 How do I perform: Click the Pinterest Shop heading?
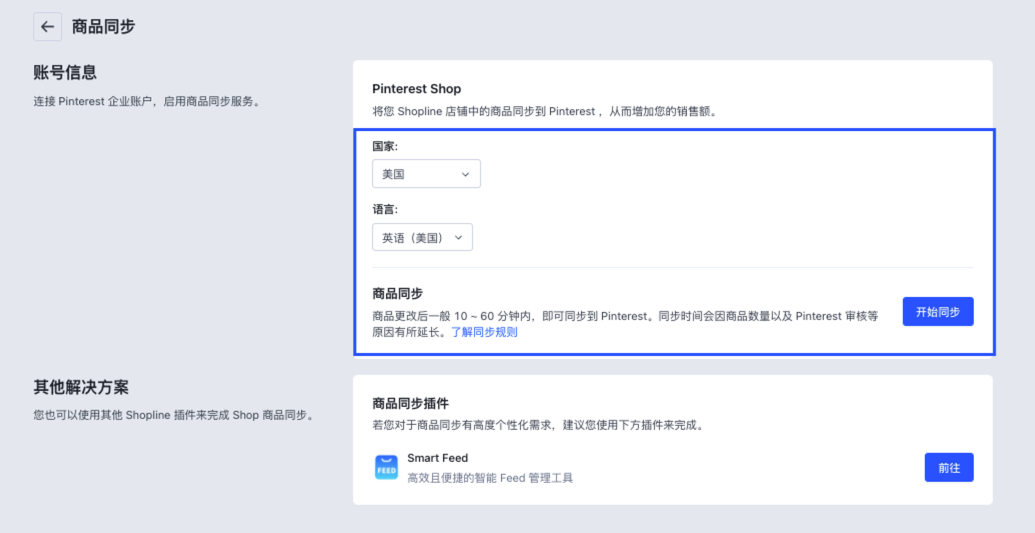[417, 89]
